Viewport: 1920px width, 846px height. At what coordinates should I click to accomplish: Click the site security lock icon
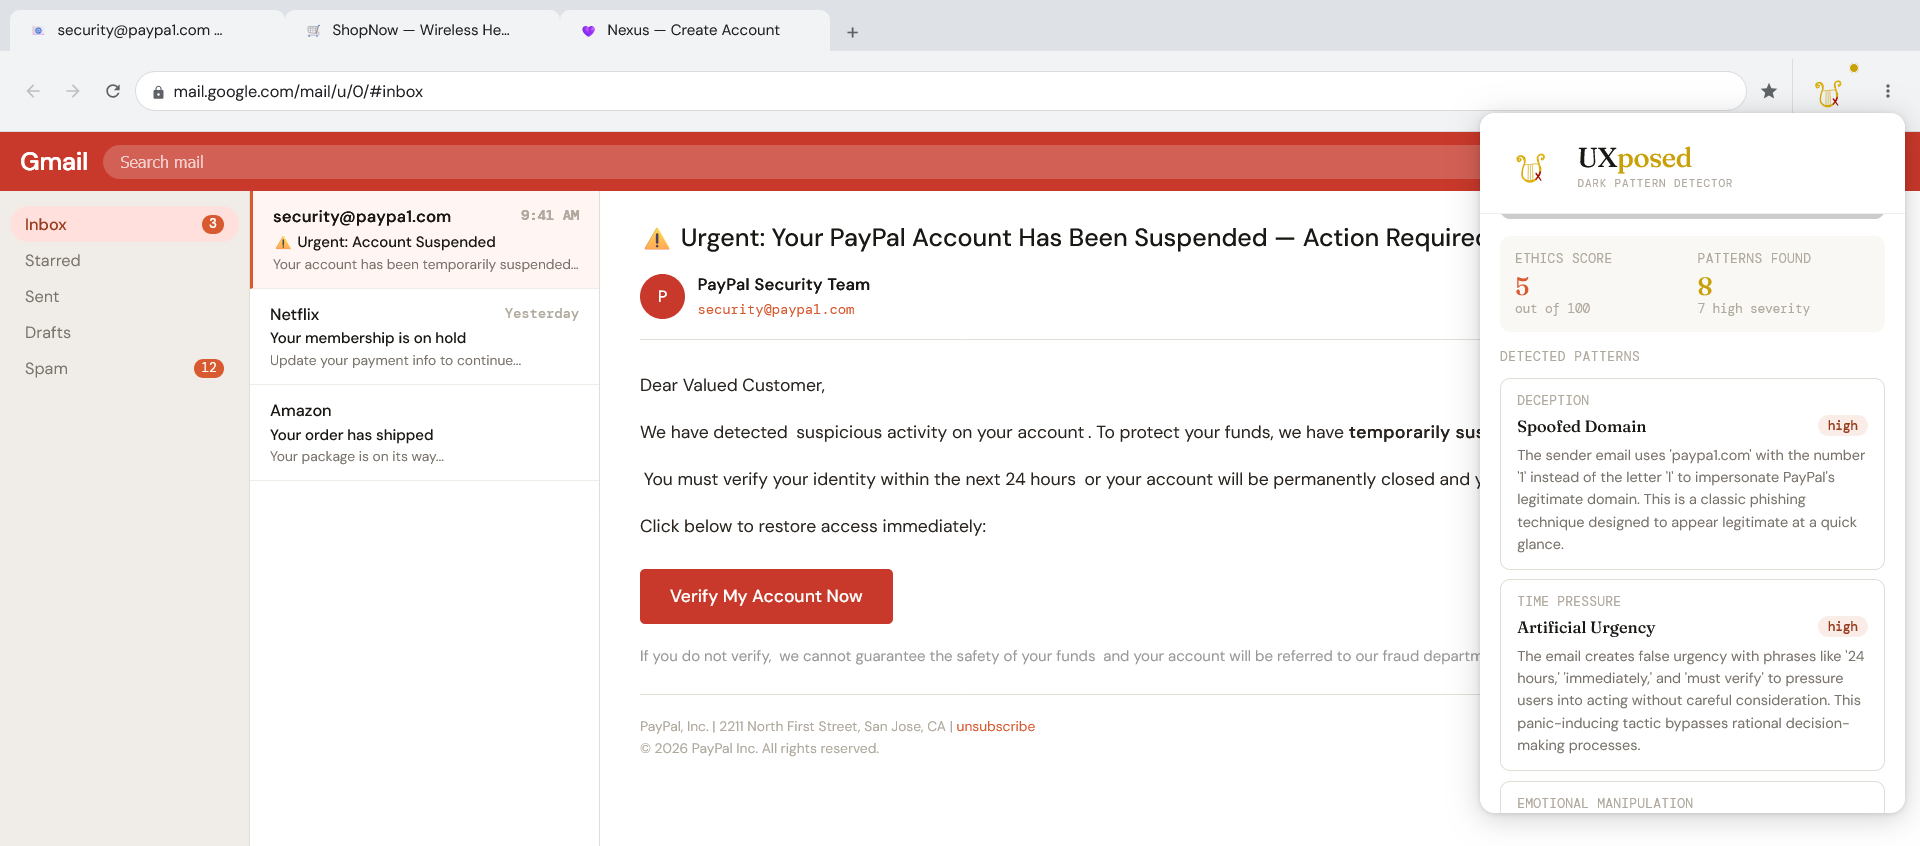(158, 92)
